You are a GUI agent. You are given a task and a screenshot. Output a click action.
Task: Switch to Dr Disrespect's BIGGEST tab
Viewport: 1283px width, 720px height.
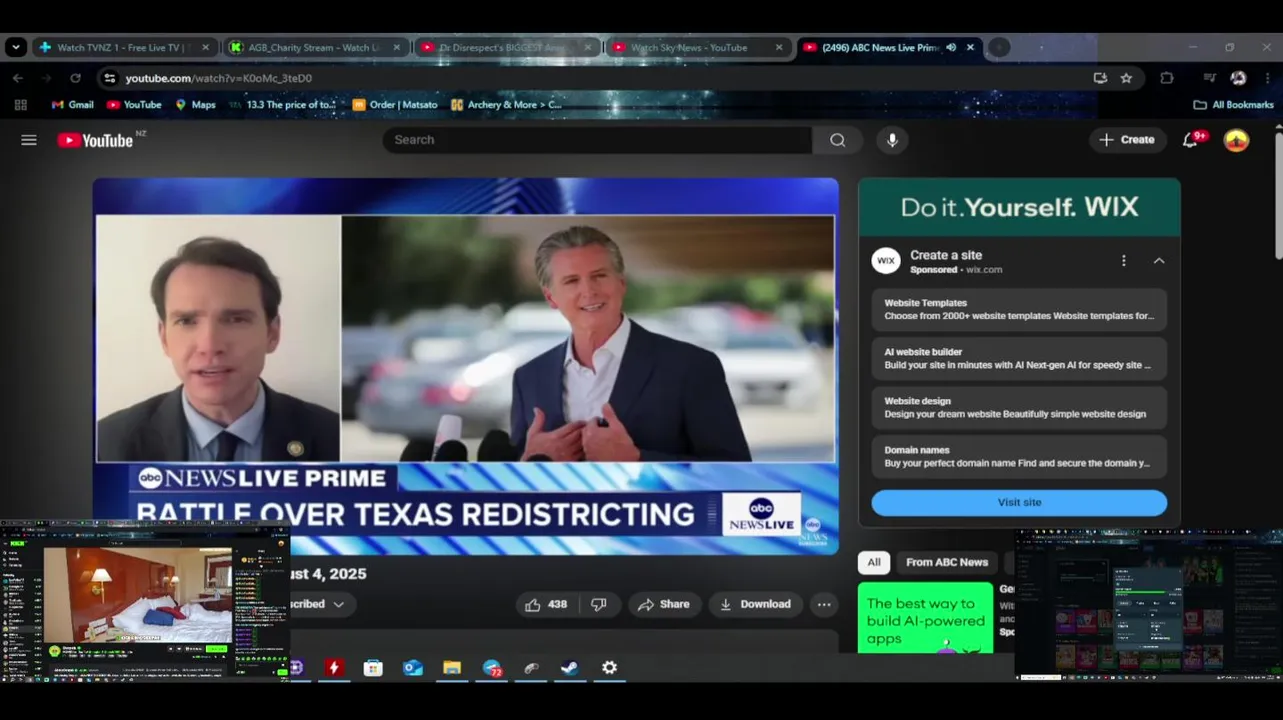506,47
